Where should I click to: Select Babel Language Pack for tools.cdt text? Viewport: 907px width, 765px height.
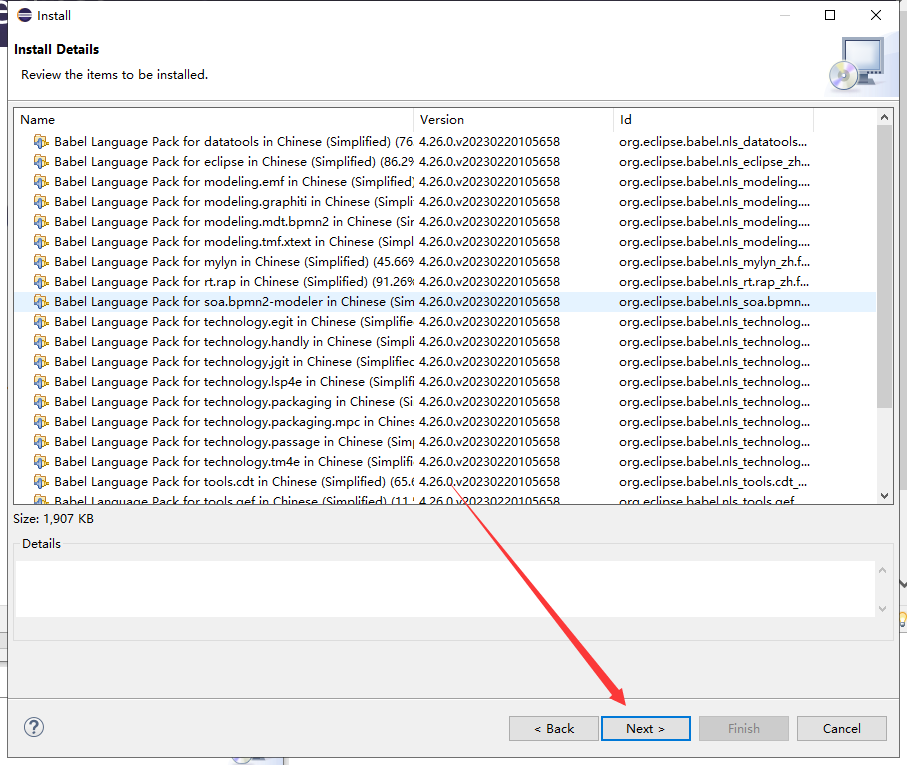(234, 482)
